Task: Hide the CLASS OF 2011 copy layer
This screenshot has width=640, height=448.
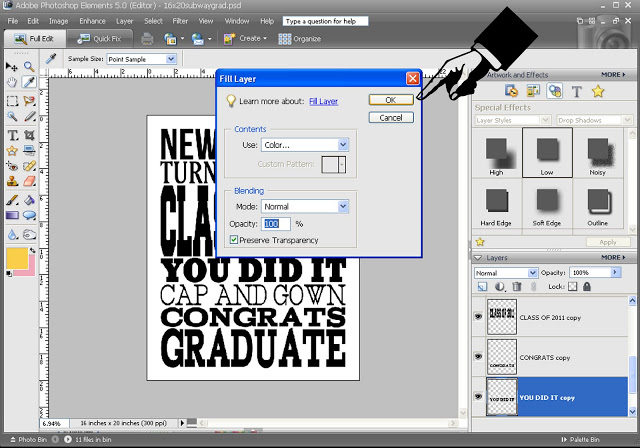Action: [478, 317]
